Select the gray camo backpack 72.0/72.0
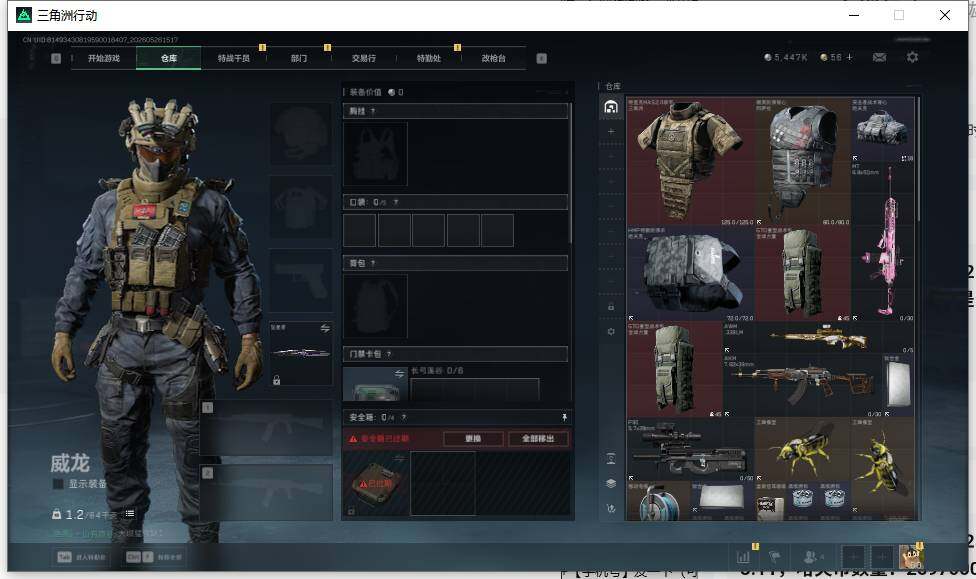This screenshot has width=976, height=579. point(690,274)
